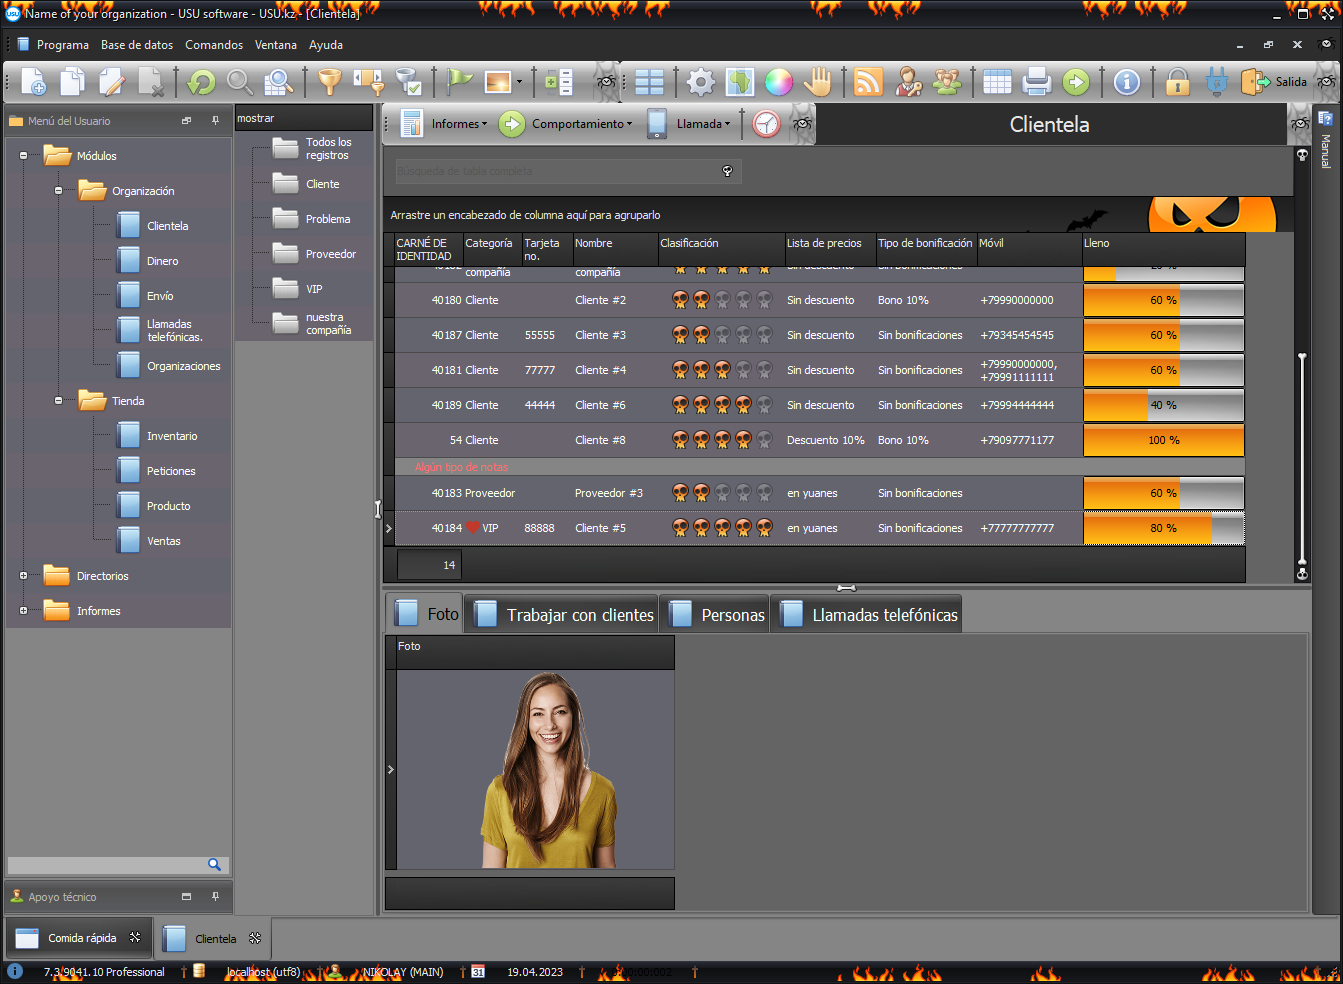Screen dimensions: 1343x984
Task: Click the blue windows tile layout icon
Action: [x=649, y=82]
